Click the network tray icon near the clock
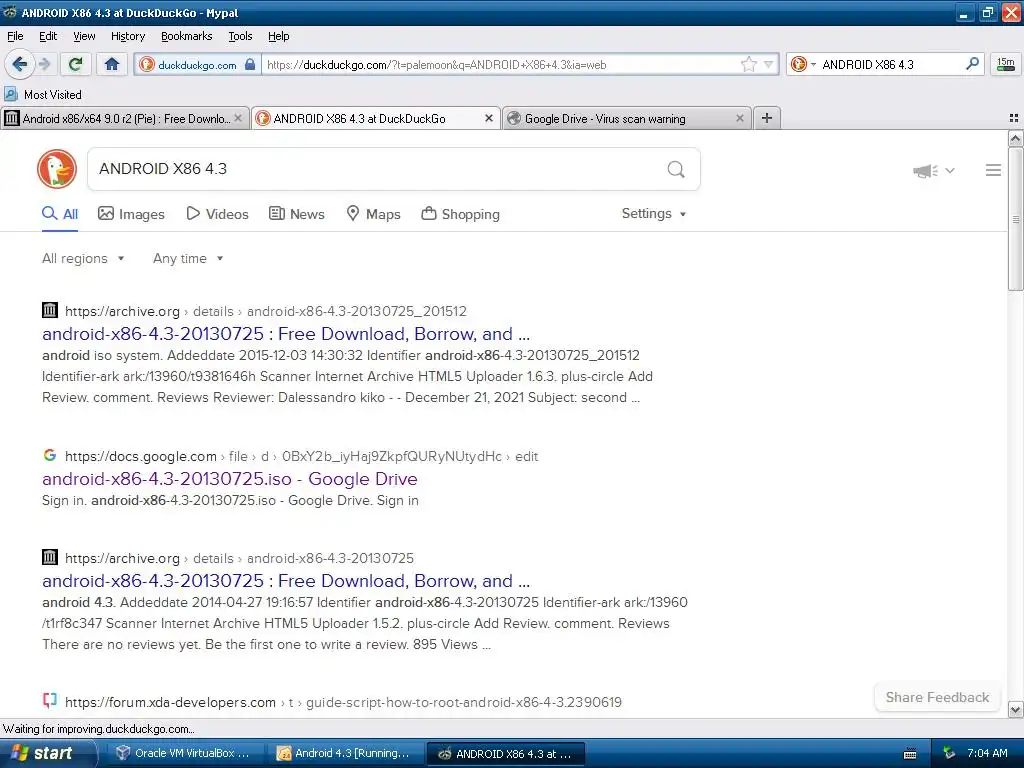The height and width of the screenshot is (768, 1024). (x=949, y=754)
